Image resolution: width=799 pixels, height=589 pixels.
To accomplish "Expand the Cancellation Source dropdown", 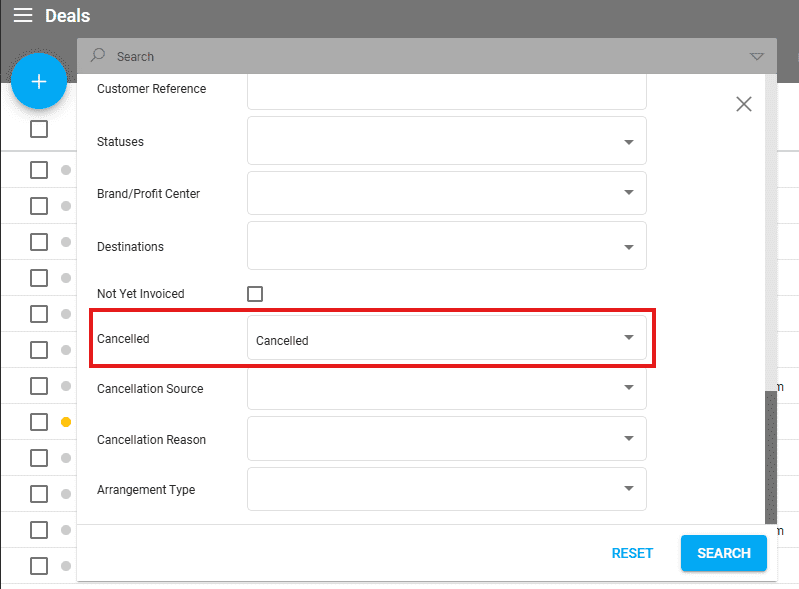I will (x=628, y=387).
